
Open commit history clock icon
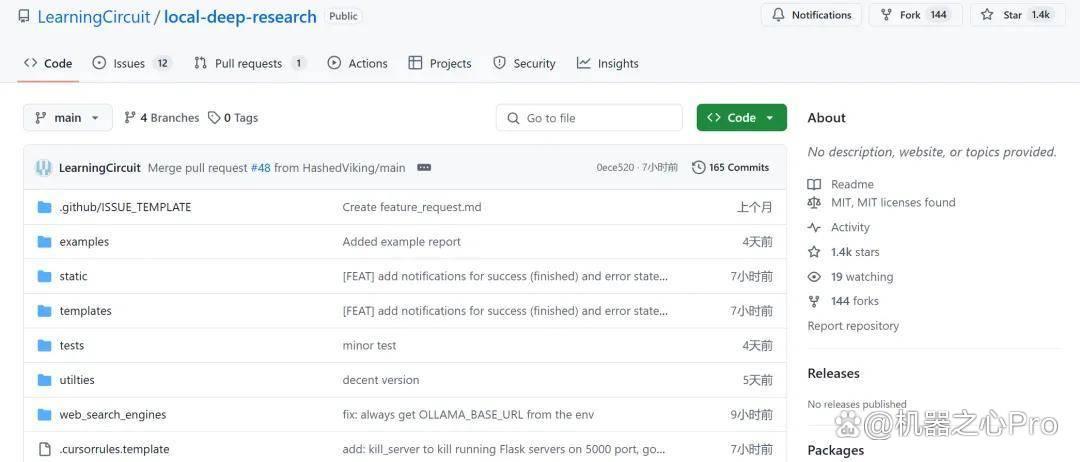[698, 167]
